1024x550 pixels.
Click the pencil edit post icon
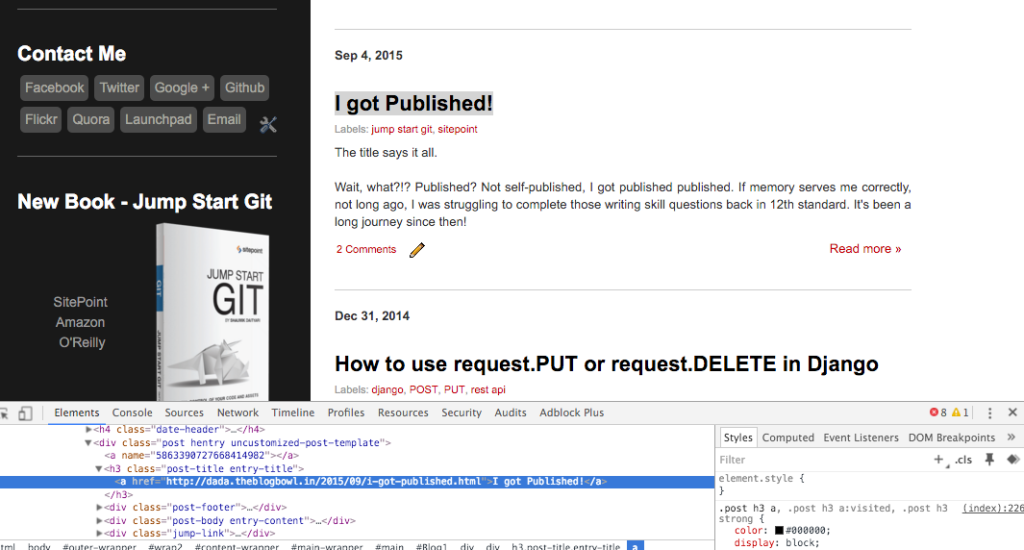pyautogui.click(x=417, y=250)
